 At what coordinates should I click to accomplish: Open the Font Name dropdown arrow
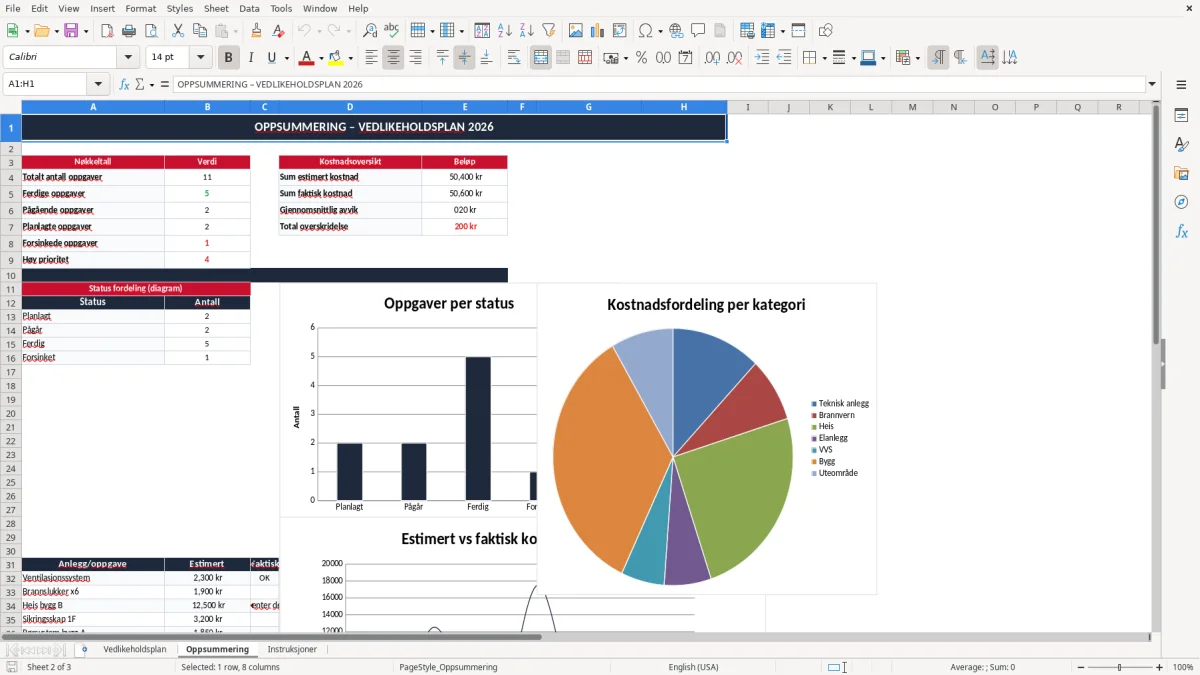(128, 58)
